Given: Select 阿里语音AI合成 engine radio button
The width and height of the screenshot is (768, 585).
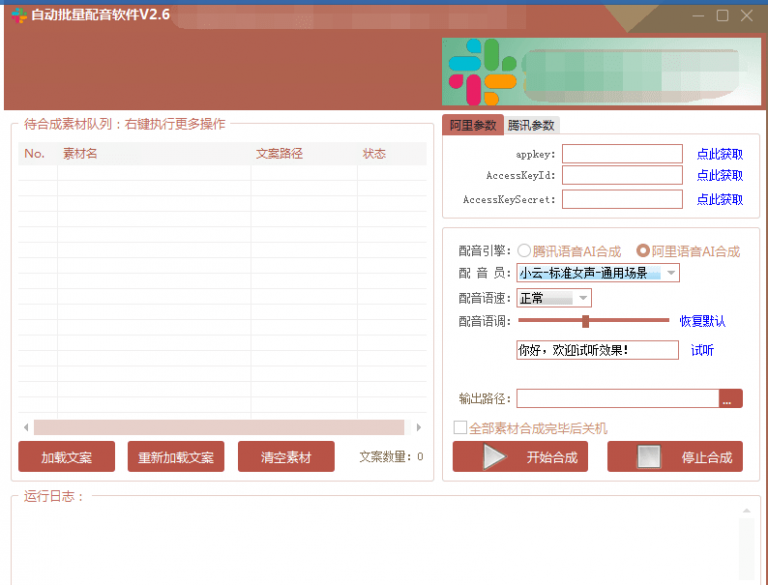Looking at the screenshot, I should pos(644,251).
